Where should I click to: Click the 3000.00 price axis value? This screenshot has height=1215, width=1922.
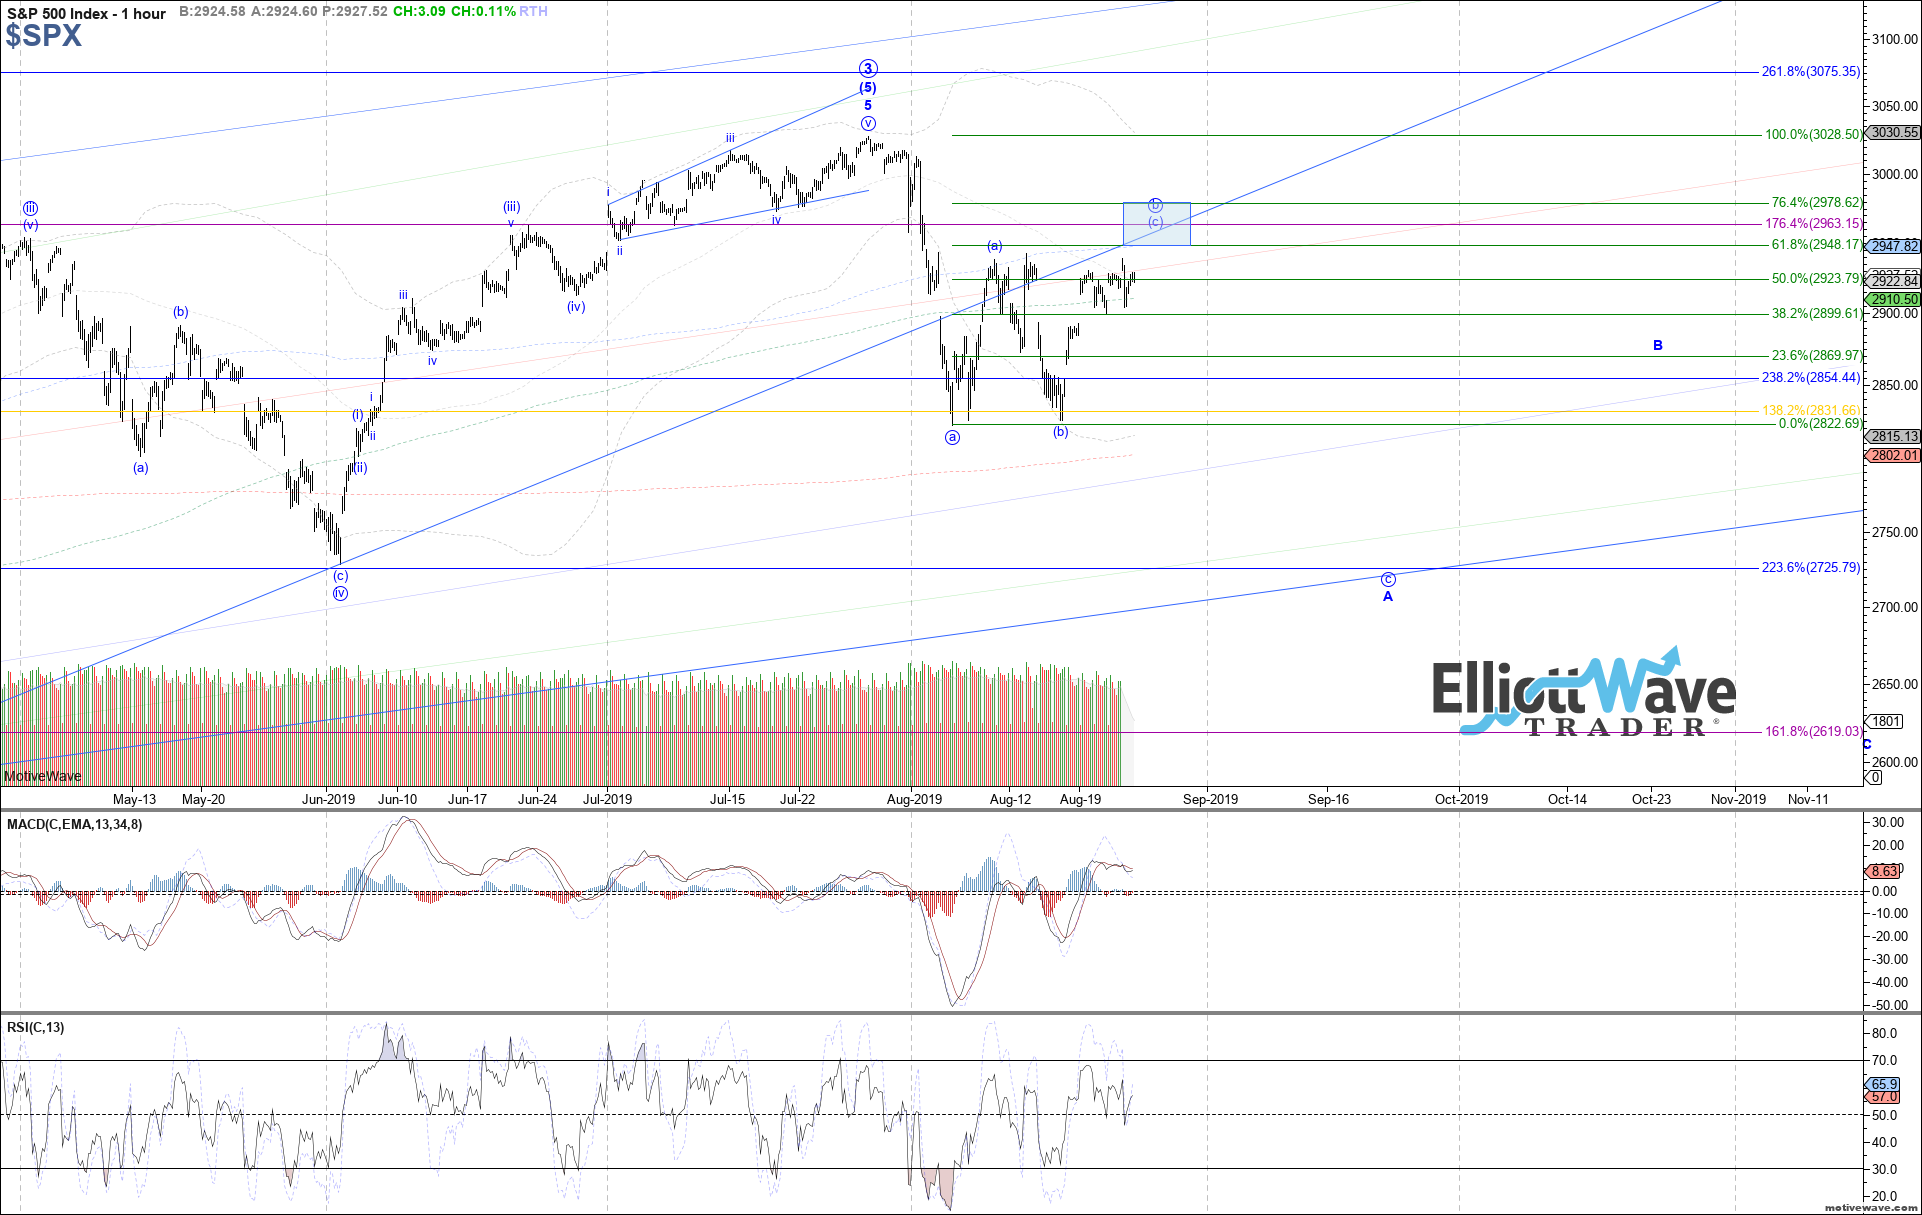point(1896,174)
